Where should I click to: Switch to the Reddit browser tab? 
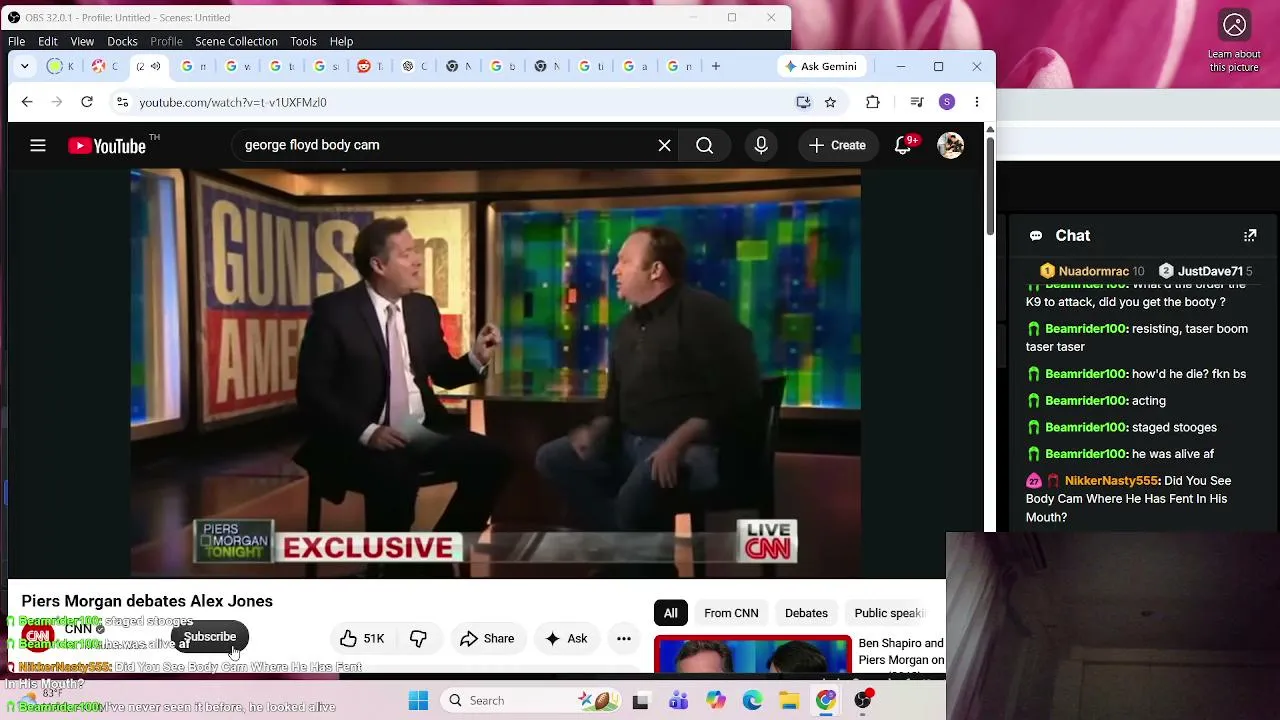click(x=369, y=66)
